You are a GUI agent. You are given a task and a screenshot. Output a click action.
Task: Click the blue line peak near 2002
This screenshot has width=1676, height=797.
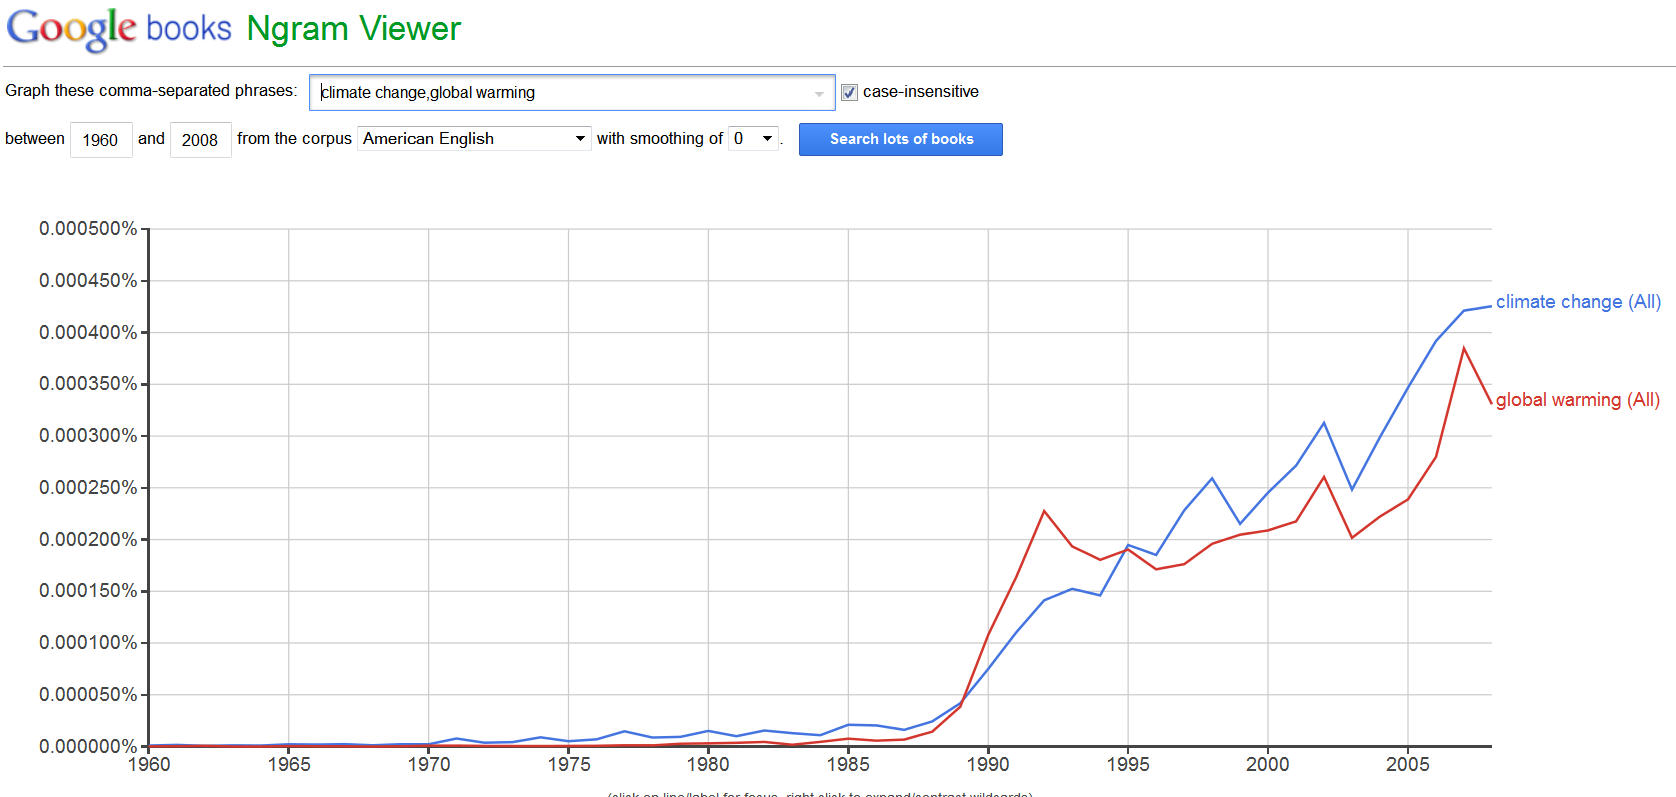1324,423
